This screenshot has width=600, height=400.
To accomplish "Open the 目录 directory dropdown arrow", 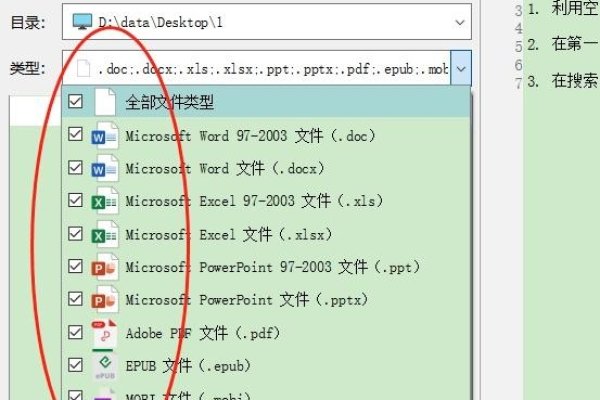I will 459,21.
